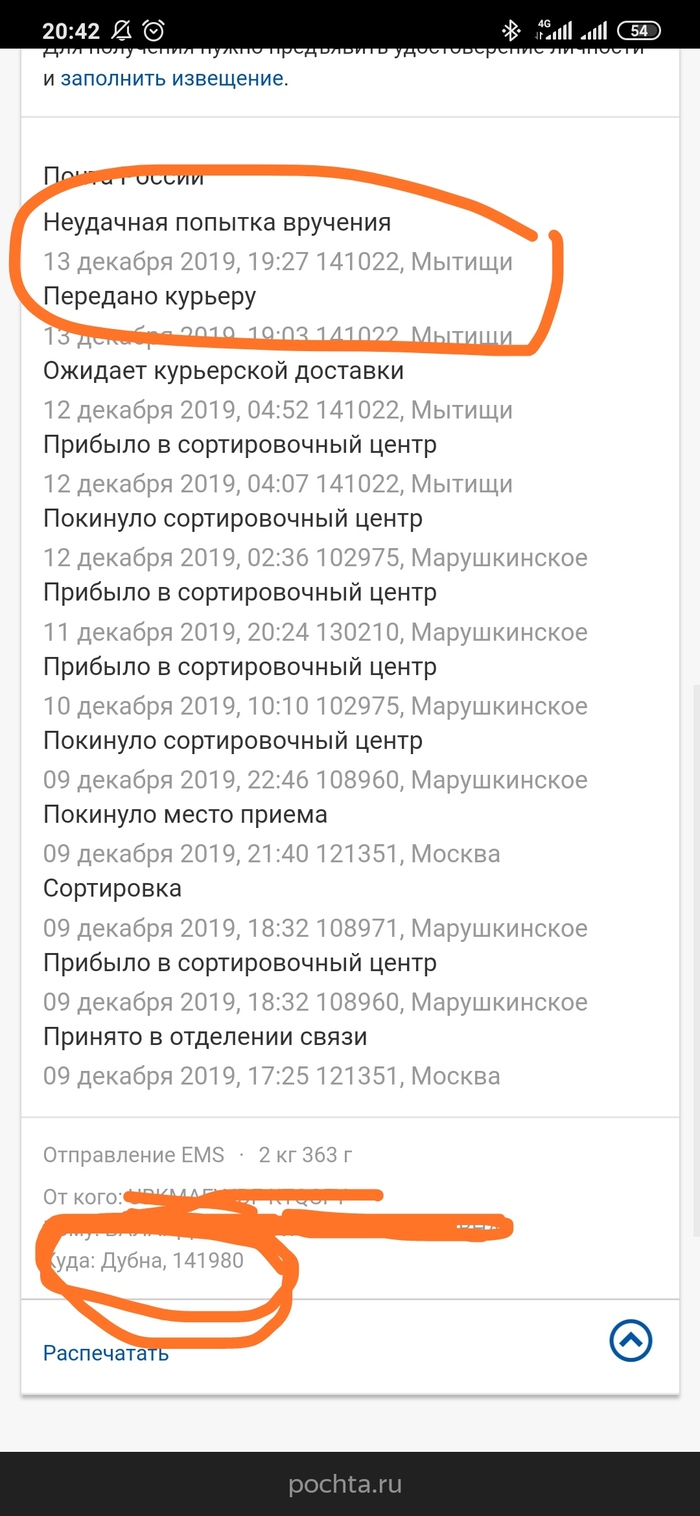Select the 'Неудачная попытка вручения' status entry
This screenshot has width=700, height=1516.
point(217,222)
